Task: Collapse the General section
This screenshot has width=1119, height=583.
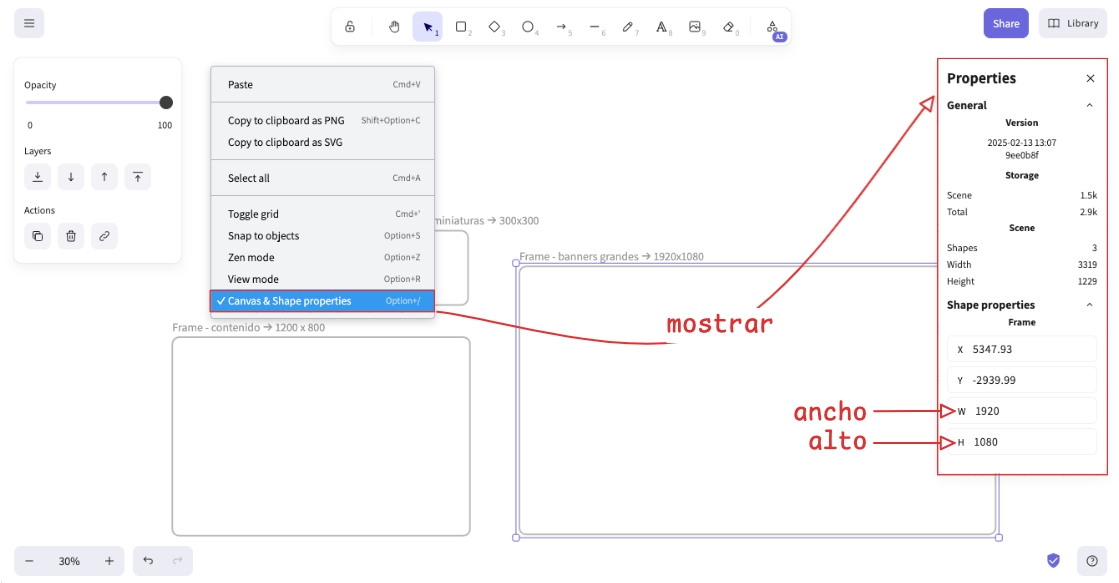Action: (1089, 105)
